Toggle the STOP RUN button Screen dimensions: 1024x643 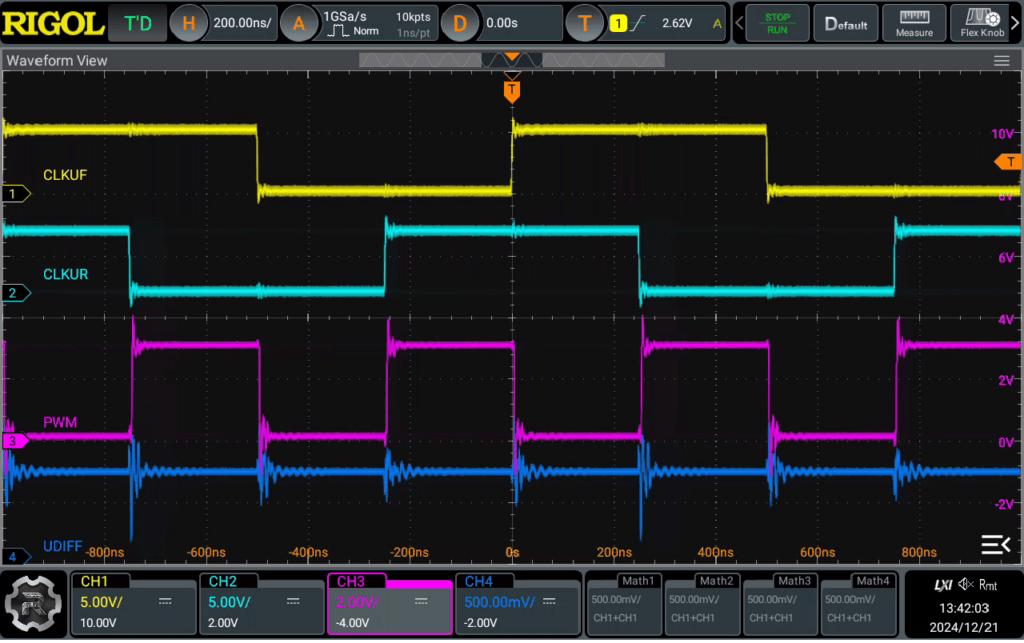(x=777, y=23)
